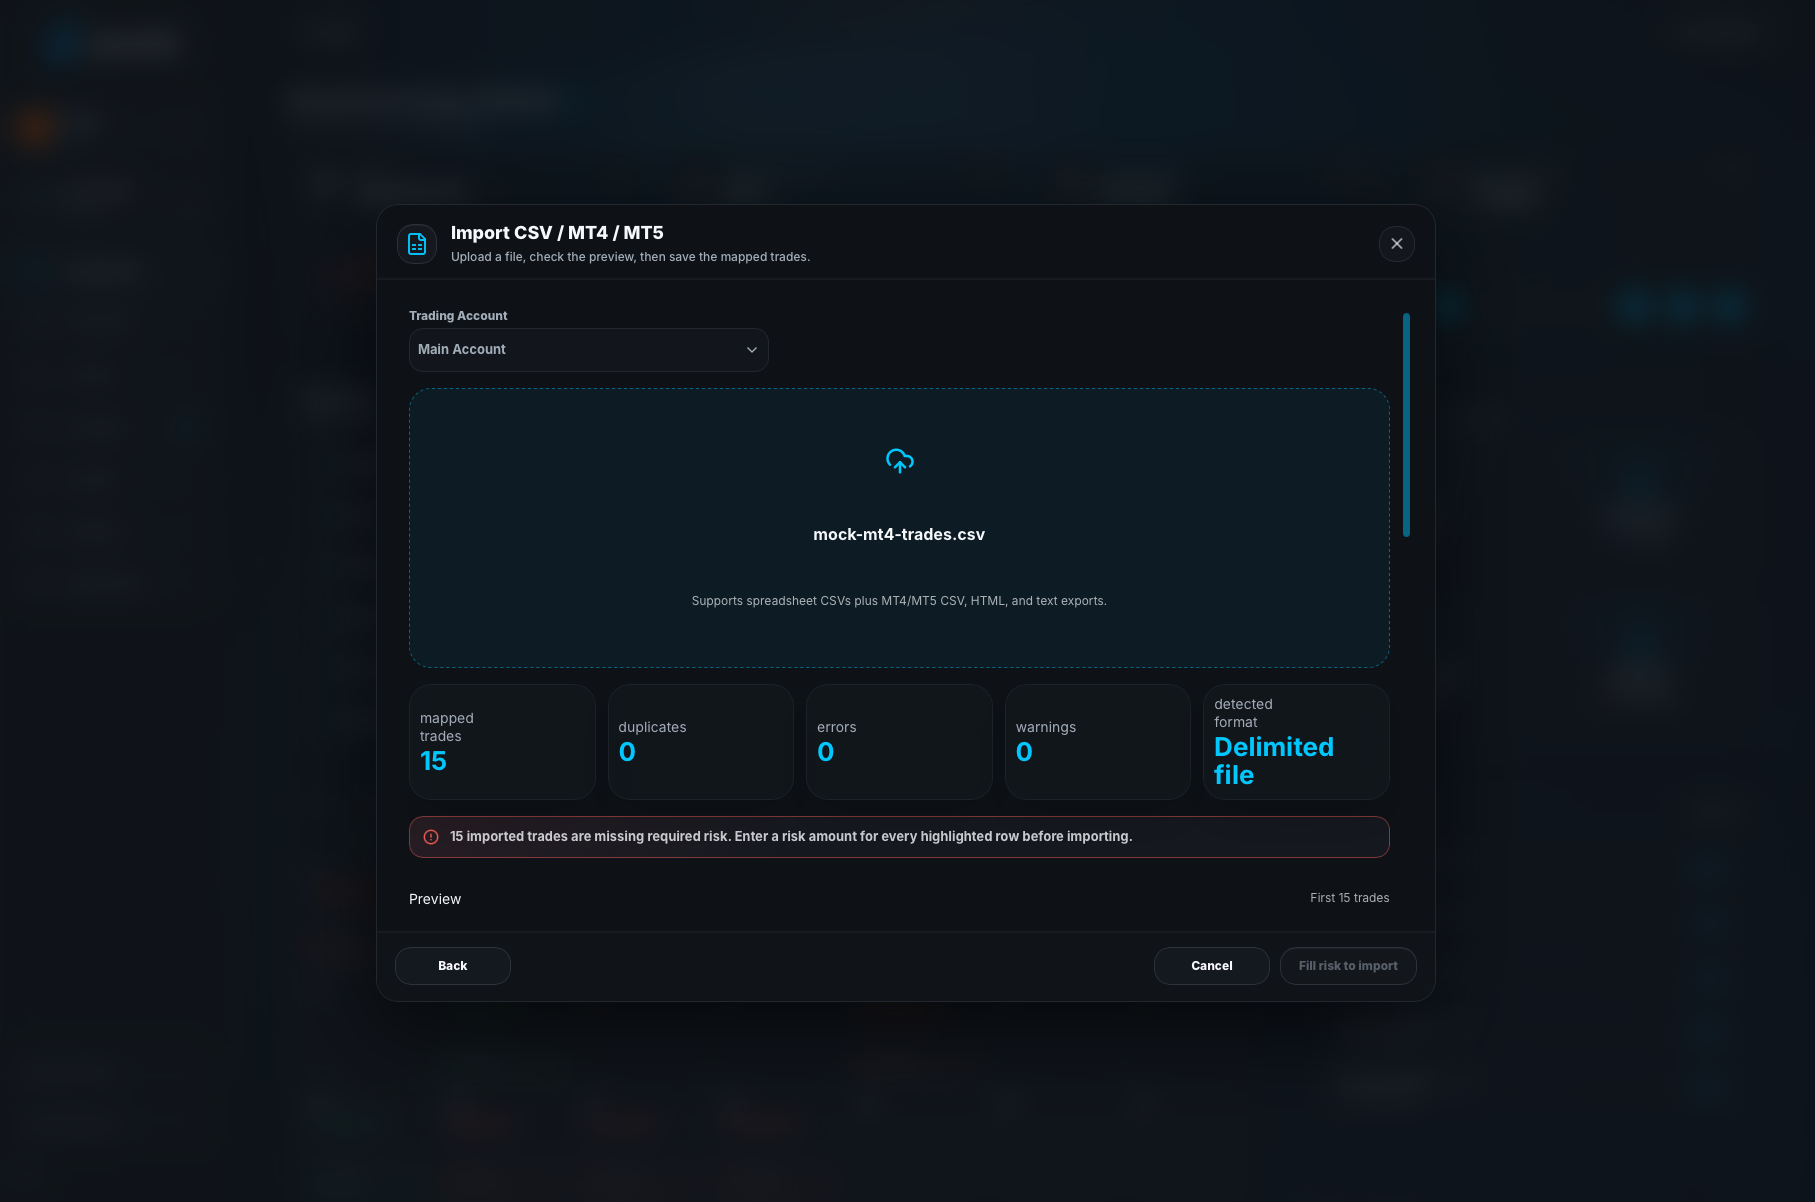This screenshot has width=1815, height=1202.
Task: Select the errors count card
Action: tap(899, 742)
